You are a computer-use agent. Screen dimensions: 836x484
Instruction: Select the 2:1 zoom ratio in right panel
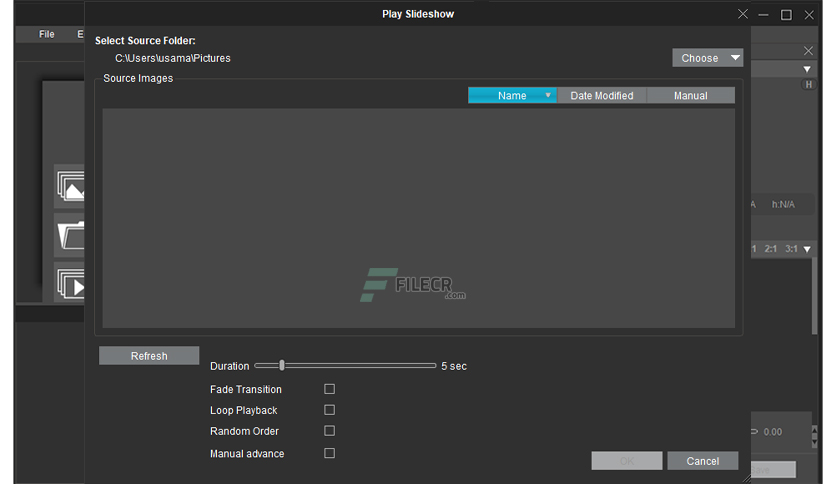[770, 249]
